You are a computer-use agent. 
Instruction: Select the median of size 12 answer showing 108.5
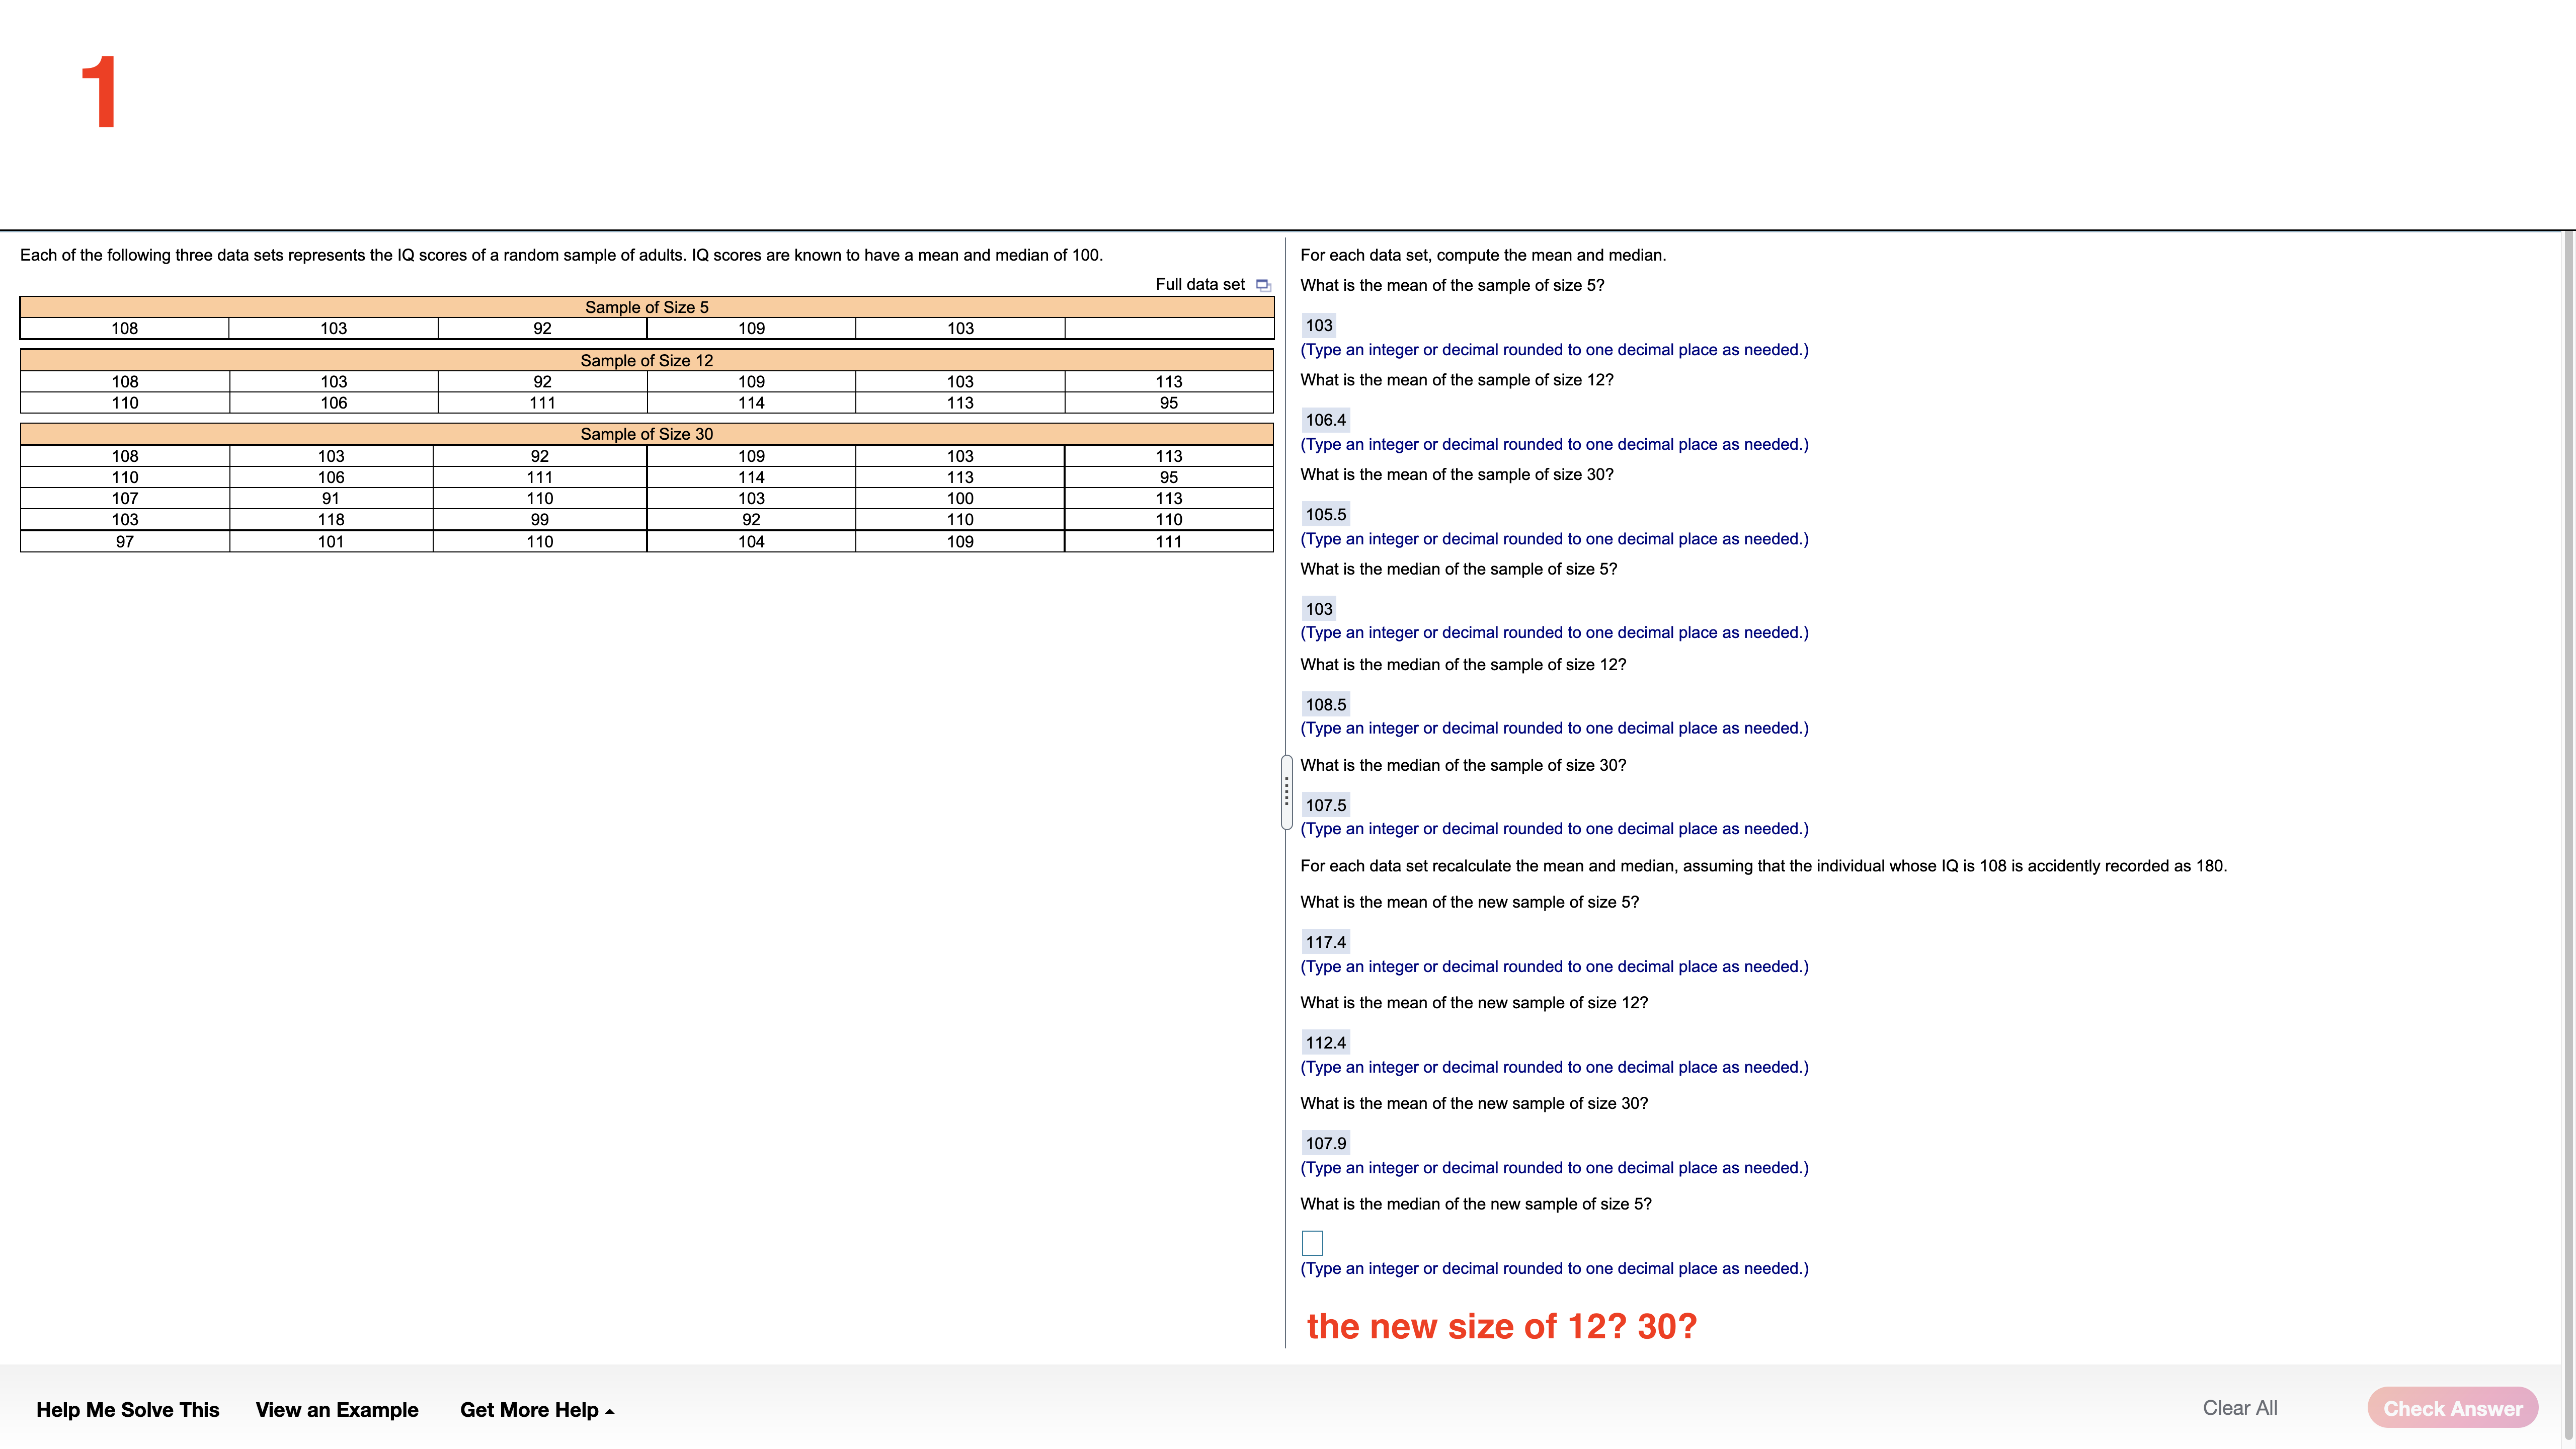[x=1325, y=704]
